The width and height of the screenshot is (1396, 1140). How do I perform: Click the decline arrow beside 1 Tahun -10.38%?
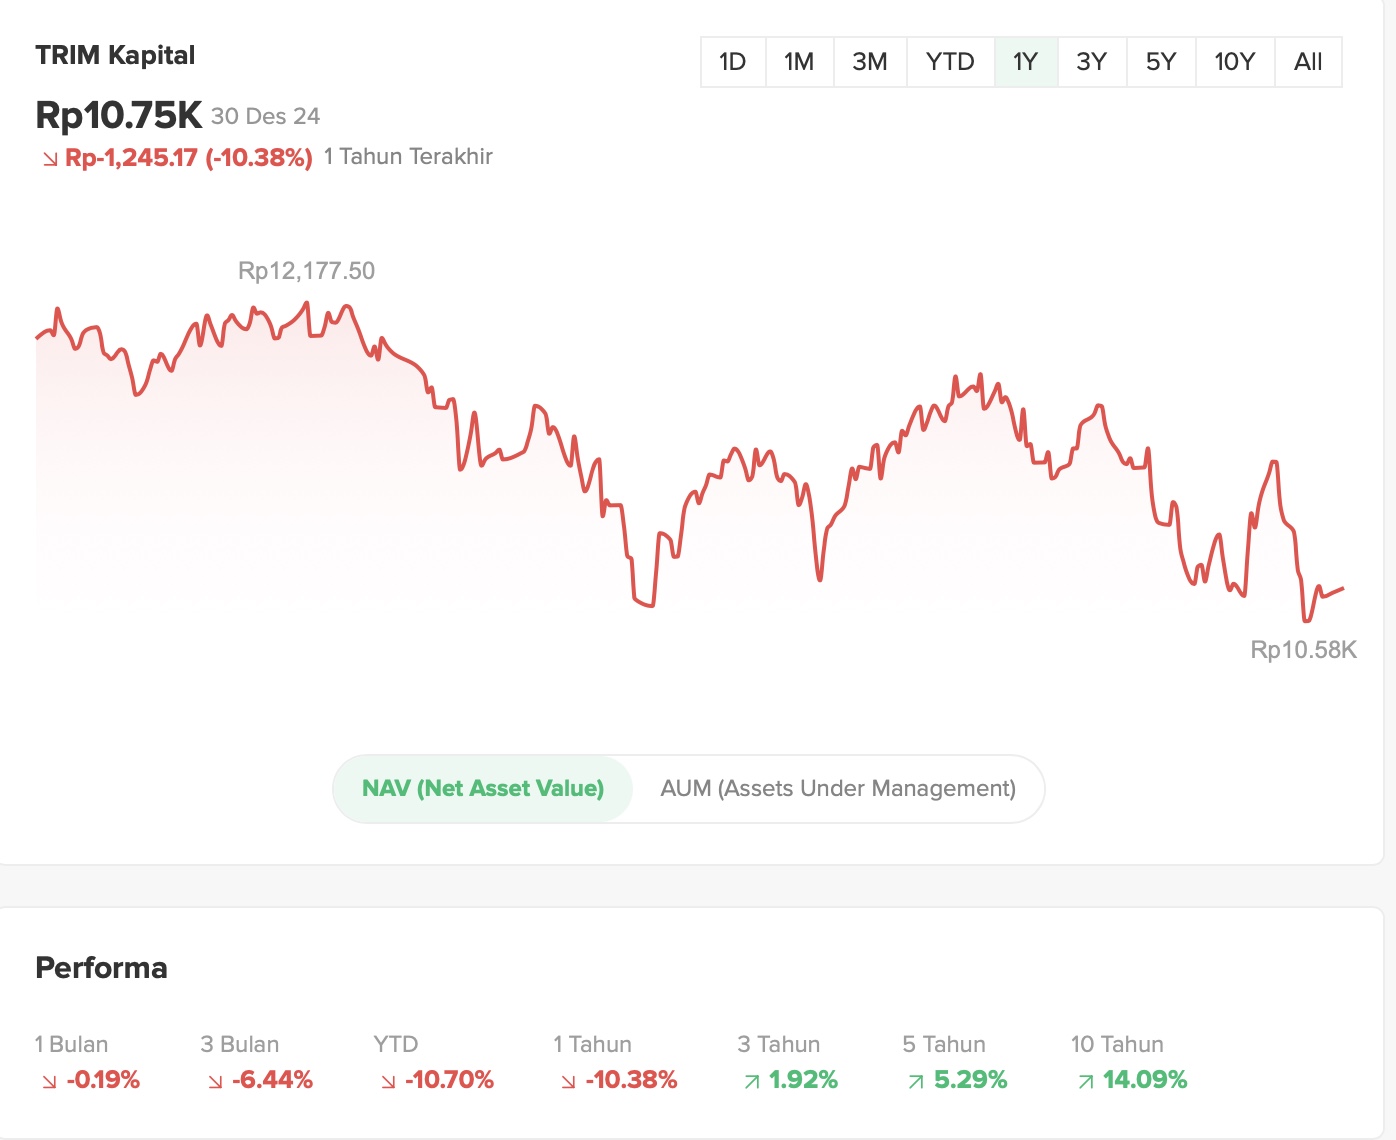567,1080
